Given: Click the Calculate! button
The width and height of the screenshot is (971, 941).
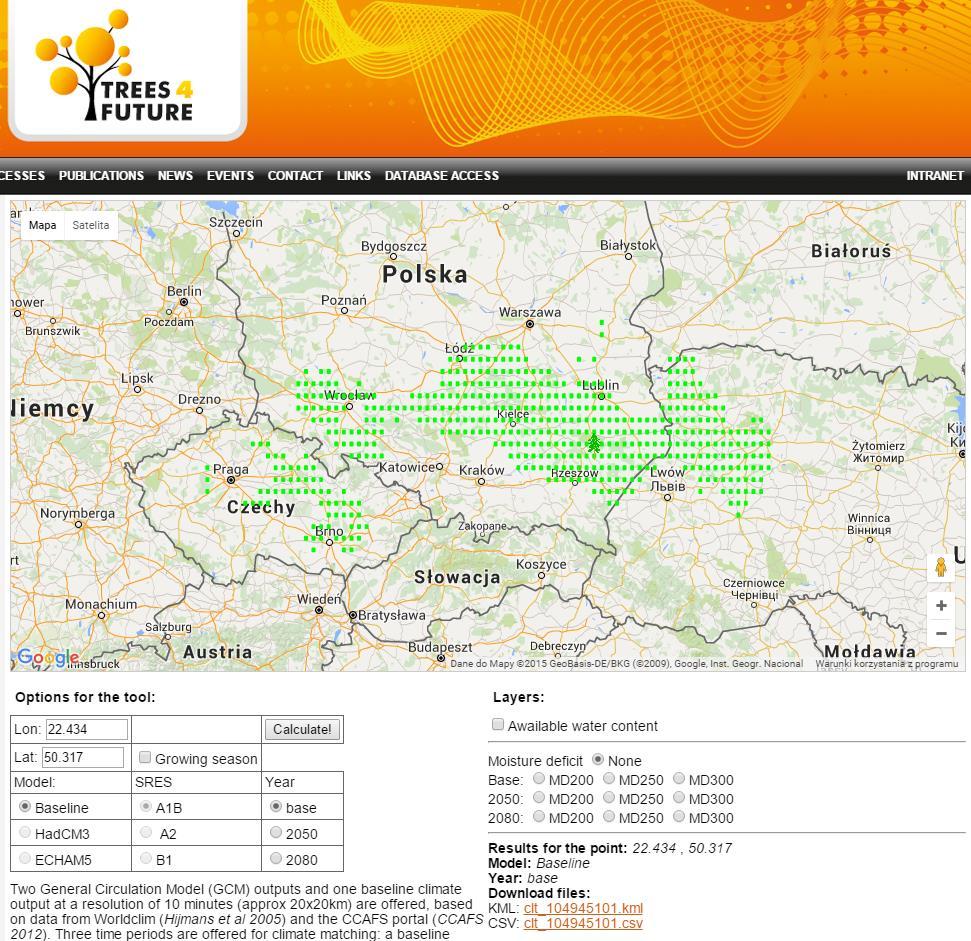Looking at the screenshot, I should [x=302, y=729].
